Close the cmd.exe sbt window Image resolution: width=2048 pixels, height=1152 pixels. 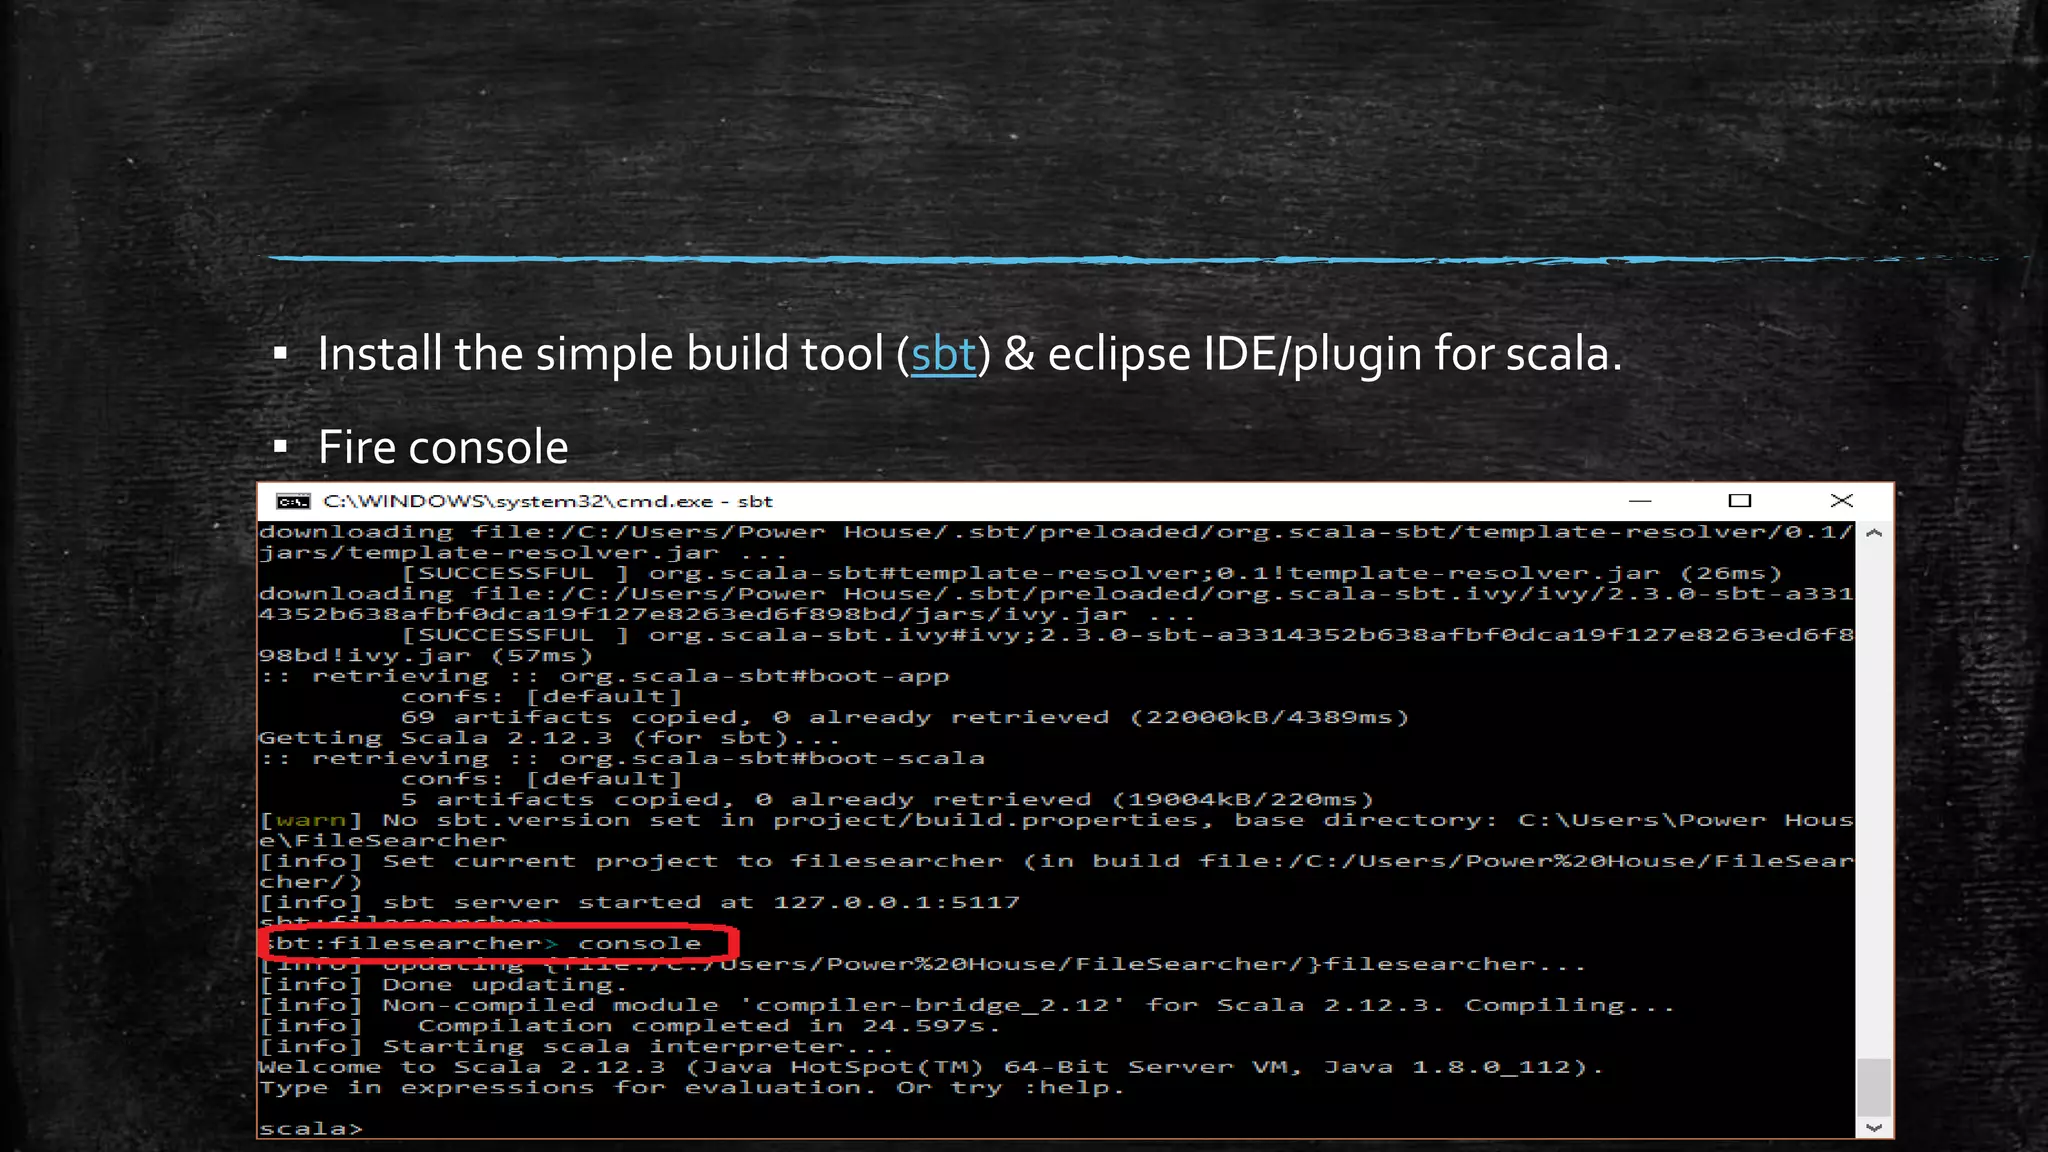(x=1841, y=500)
